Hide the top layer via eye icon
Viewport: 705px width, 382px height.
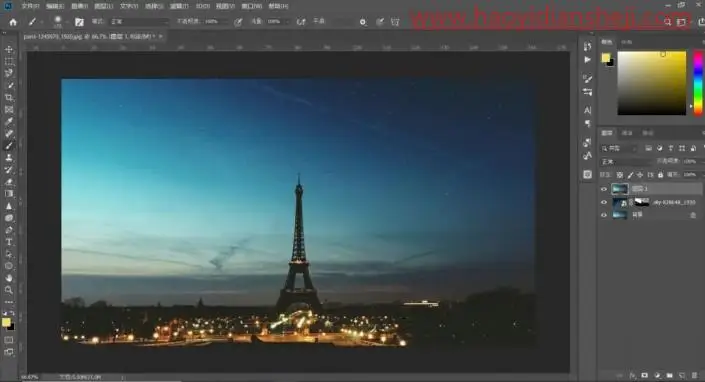[604, 189]
